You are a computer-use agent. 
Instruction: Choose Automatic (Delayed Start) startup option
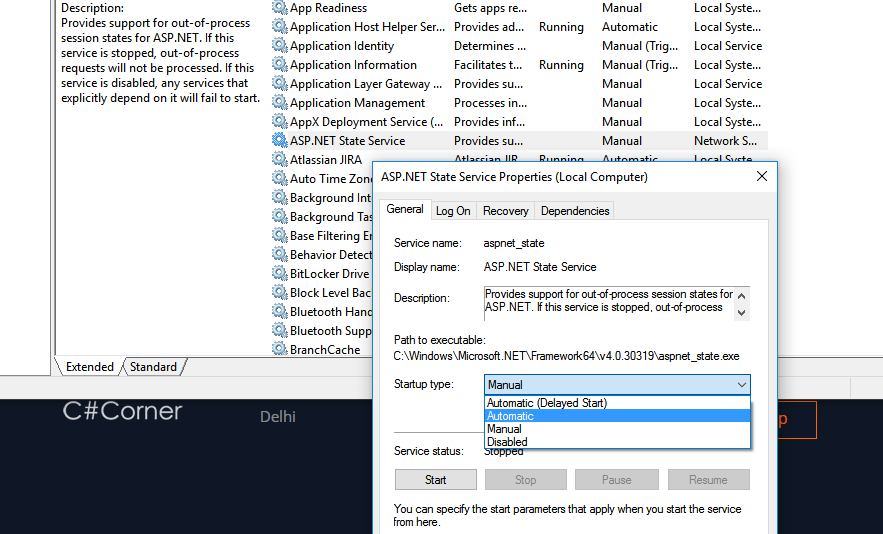pyautogui.click(x=617, y=403)
